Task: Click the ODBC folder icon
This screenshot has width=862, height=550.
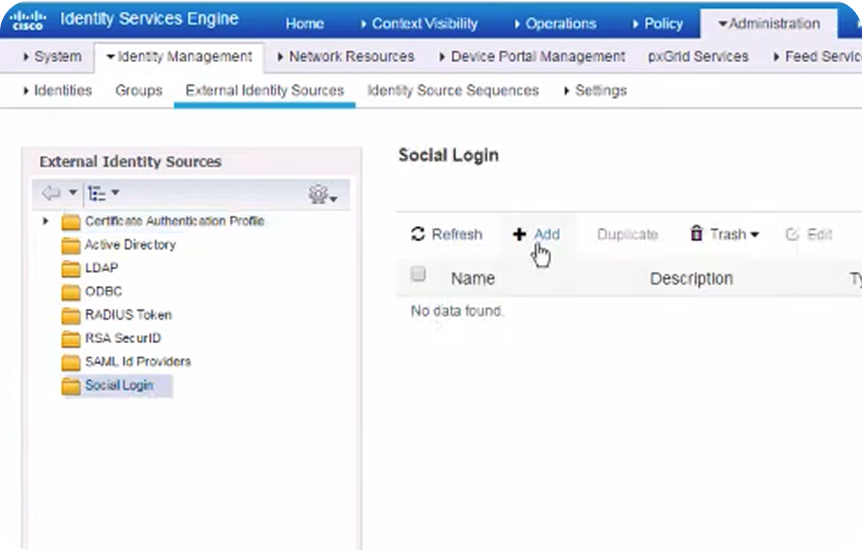Action: point(71,292)
